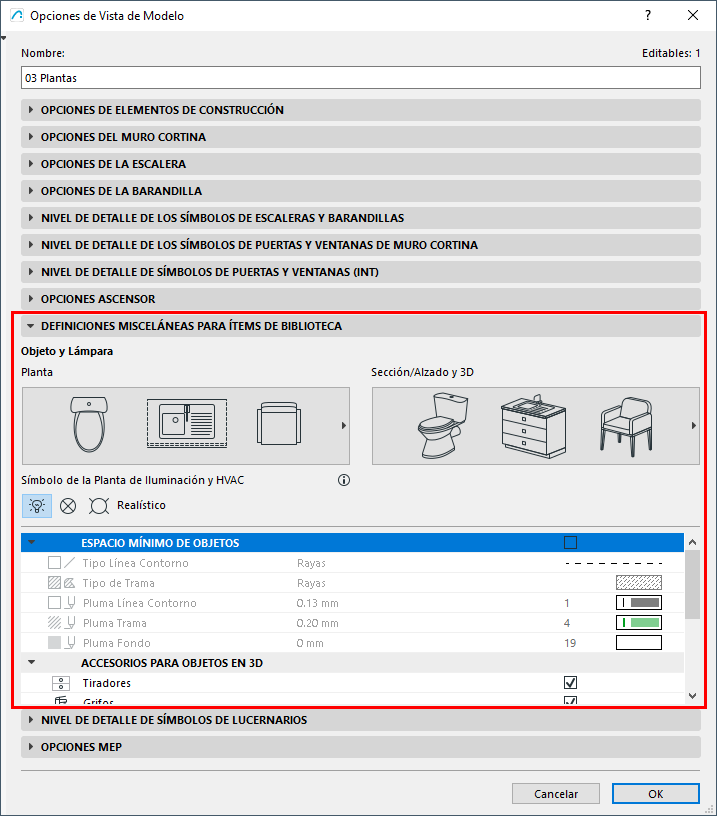Image resolution: width=717 pixels, height=816 pixels.
Task: Click pen number 1 for Pluma Línea Contorno
Action: (567, 603)
